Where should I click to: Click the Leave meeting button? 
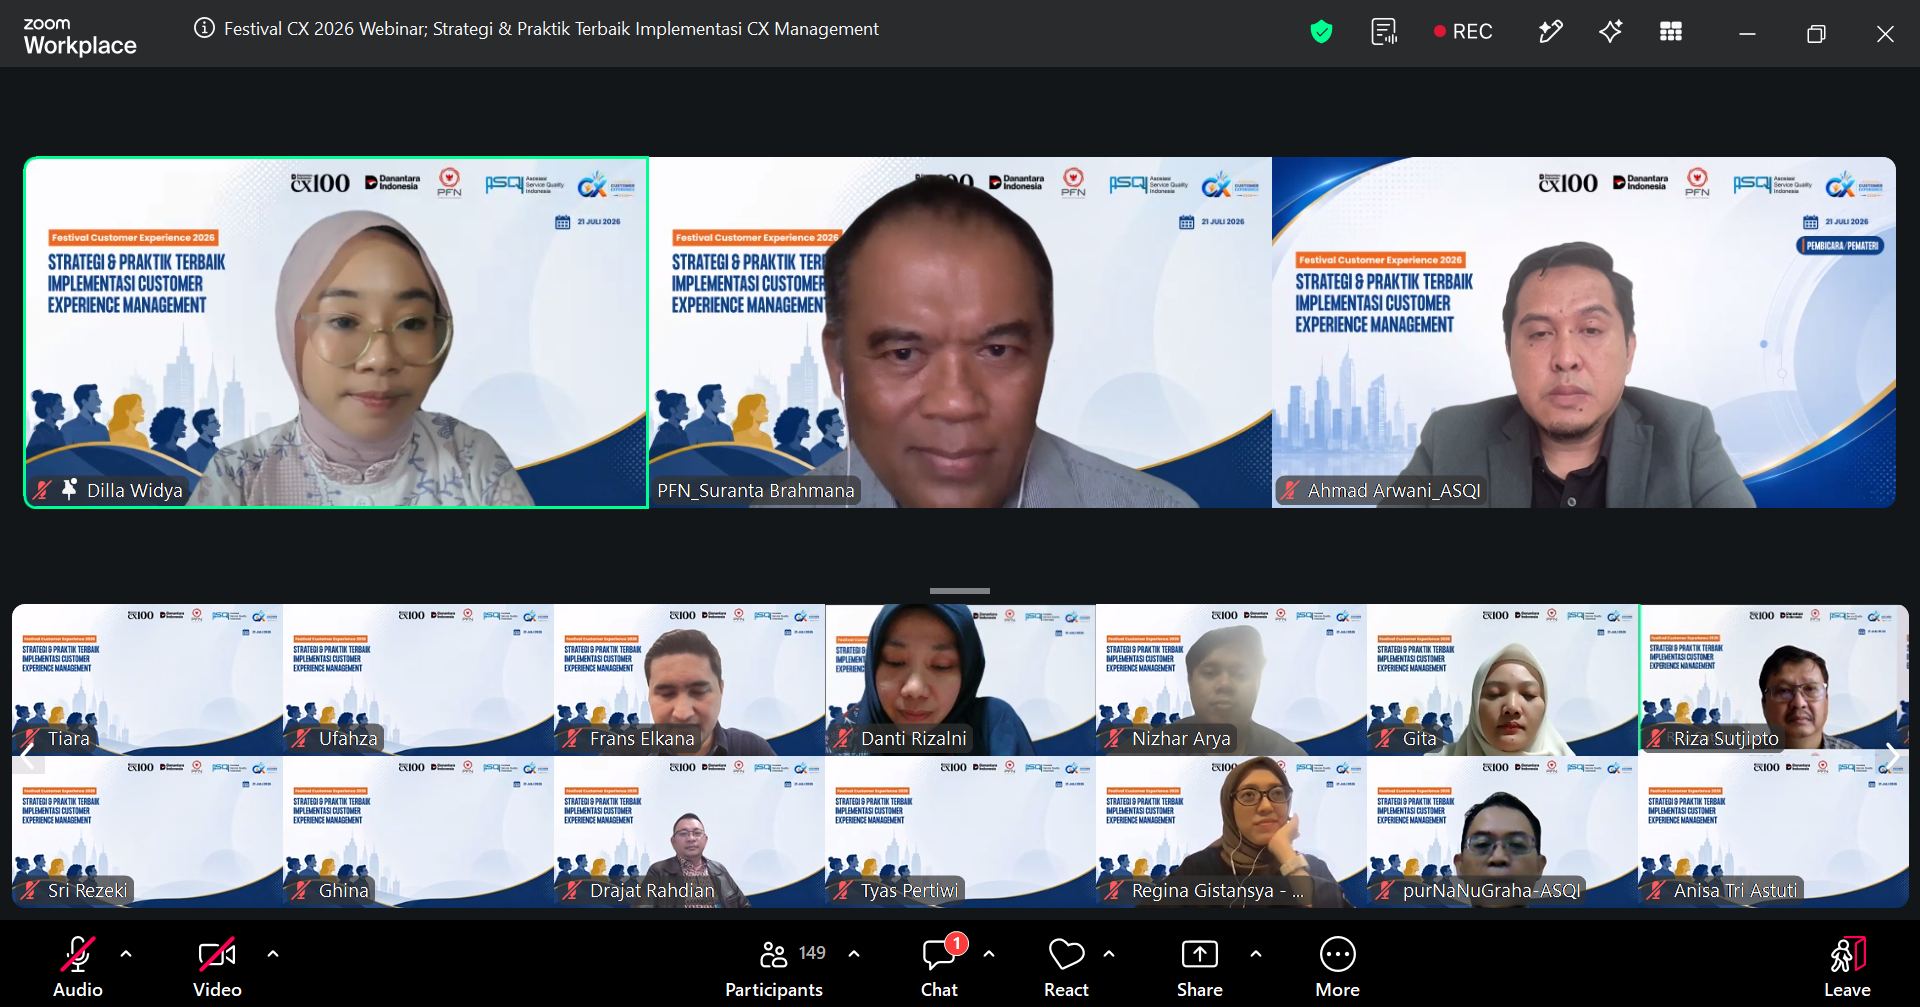tap(1847, 967)
